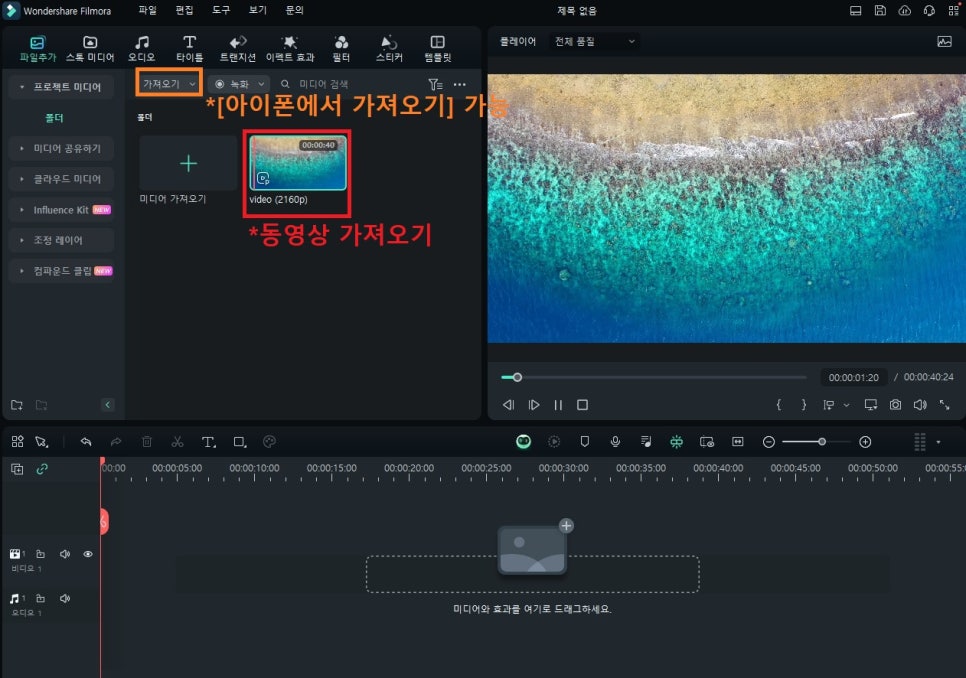Take a snapshot with the camera icon

tap(895, 405)
